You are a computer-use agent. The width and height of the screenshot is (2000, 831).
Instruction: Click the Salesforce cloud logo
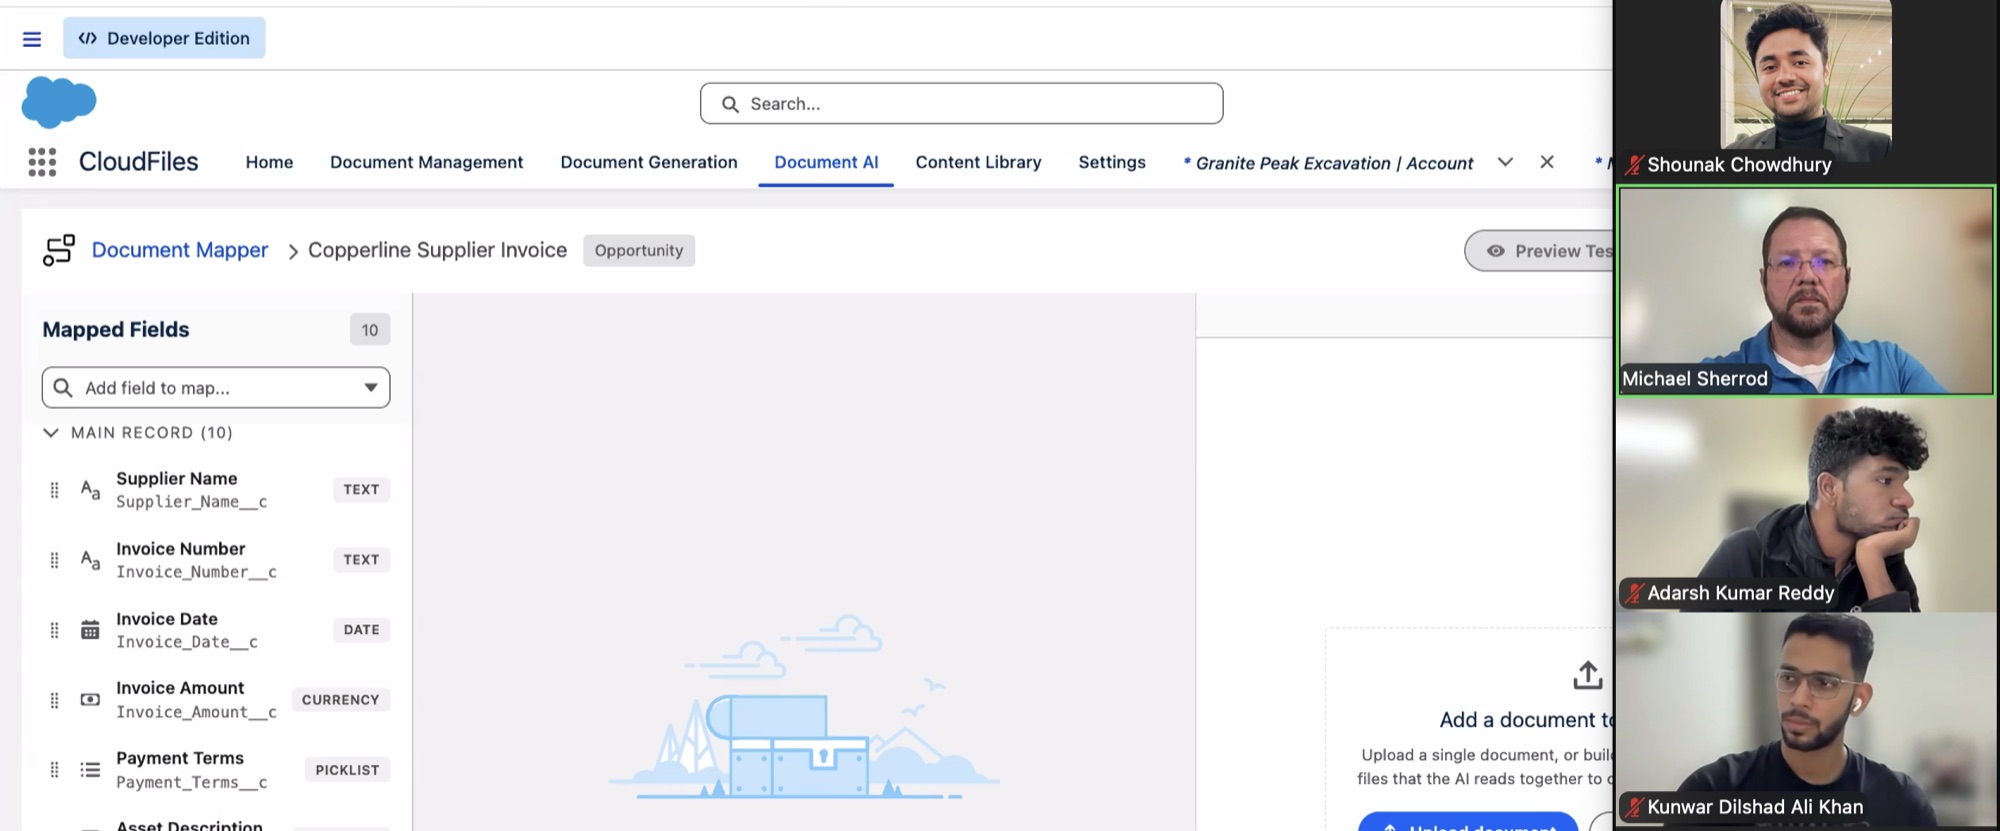pos(59,102)
